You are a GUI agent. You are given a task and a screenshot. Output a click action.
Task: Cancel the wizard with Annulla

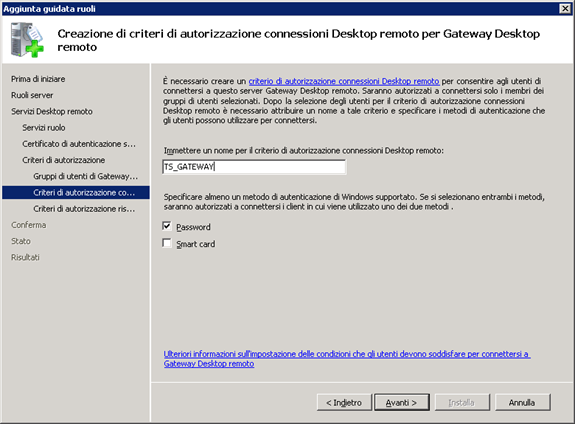(x=522, y=402)
